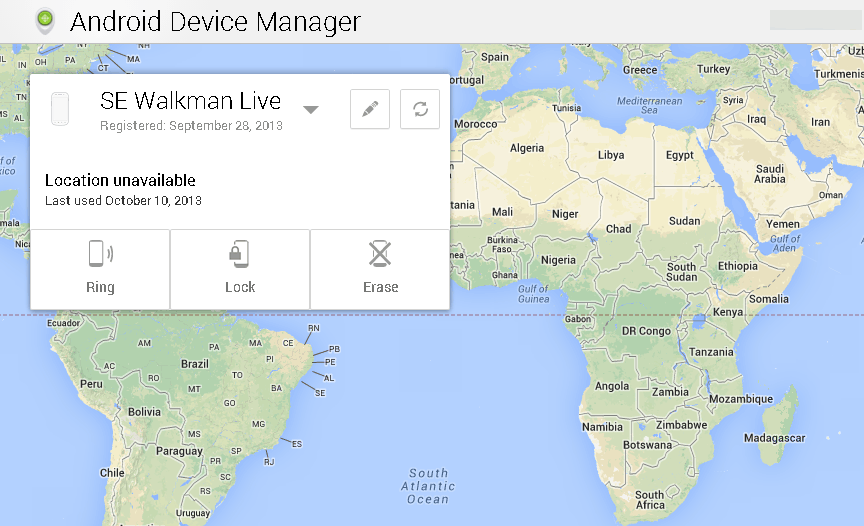Click the Brazil label on the map
The height and width of the screenshot is (526, 864).
point(195,364)
